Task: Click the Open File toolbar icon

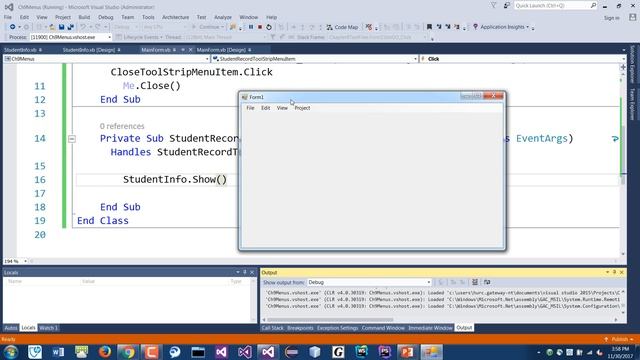Action: tap(52, 27)
